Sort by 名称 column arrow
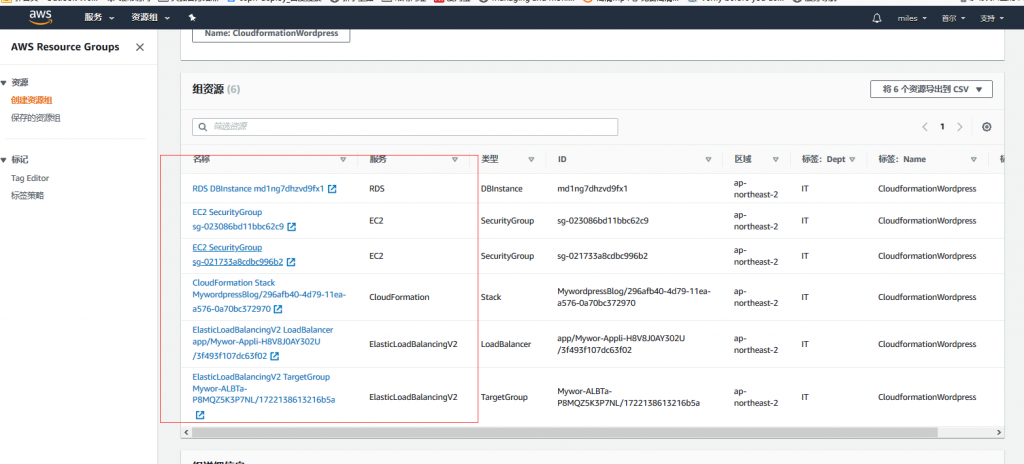 pos(344,159)
